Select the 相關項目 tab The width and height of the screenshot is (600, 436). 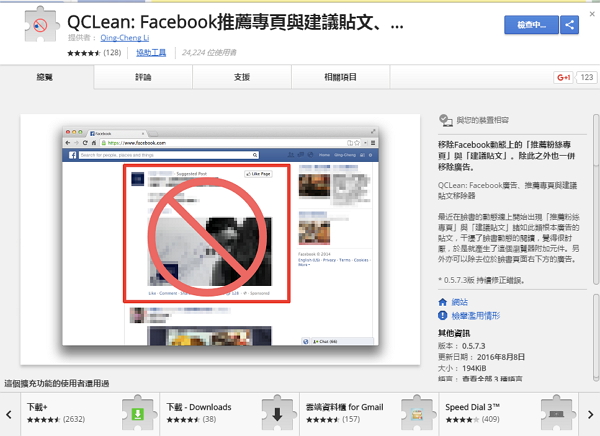point(340,77)
